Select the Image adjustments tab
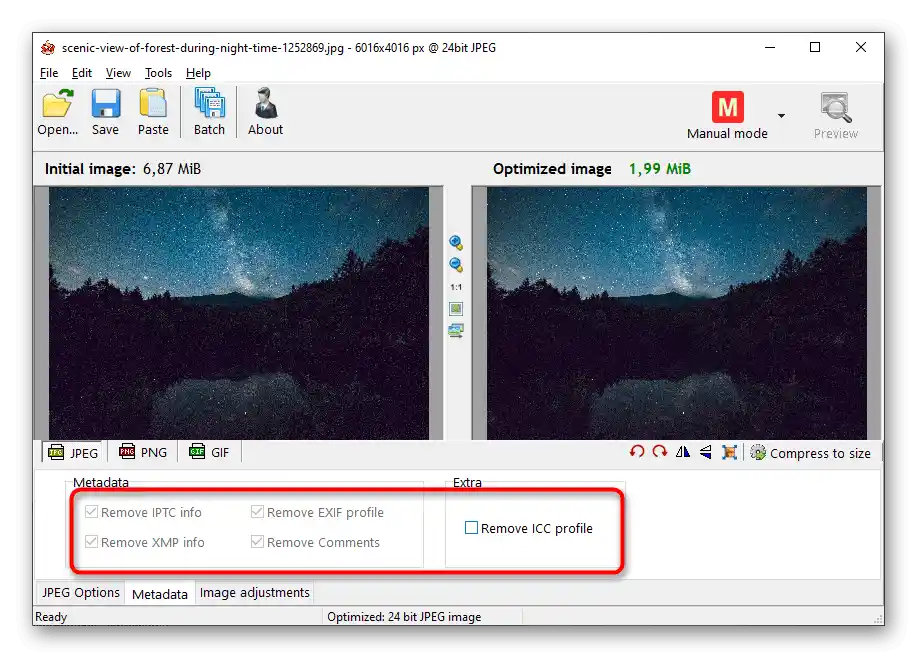The height and width of the screenshot is (658, 917). click(x=254, y=592)
